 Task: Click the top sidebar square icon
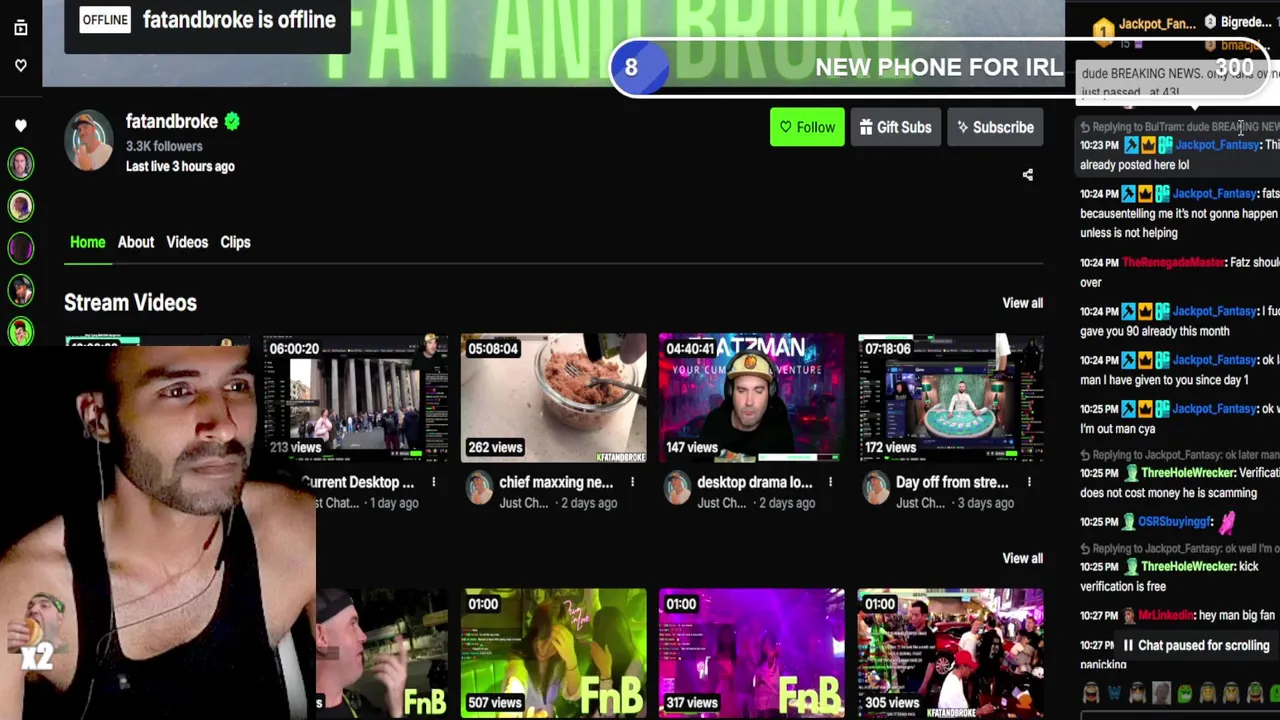21,28
